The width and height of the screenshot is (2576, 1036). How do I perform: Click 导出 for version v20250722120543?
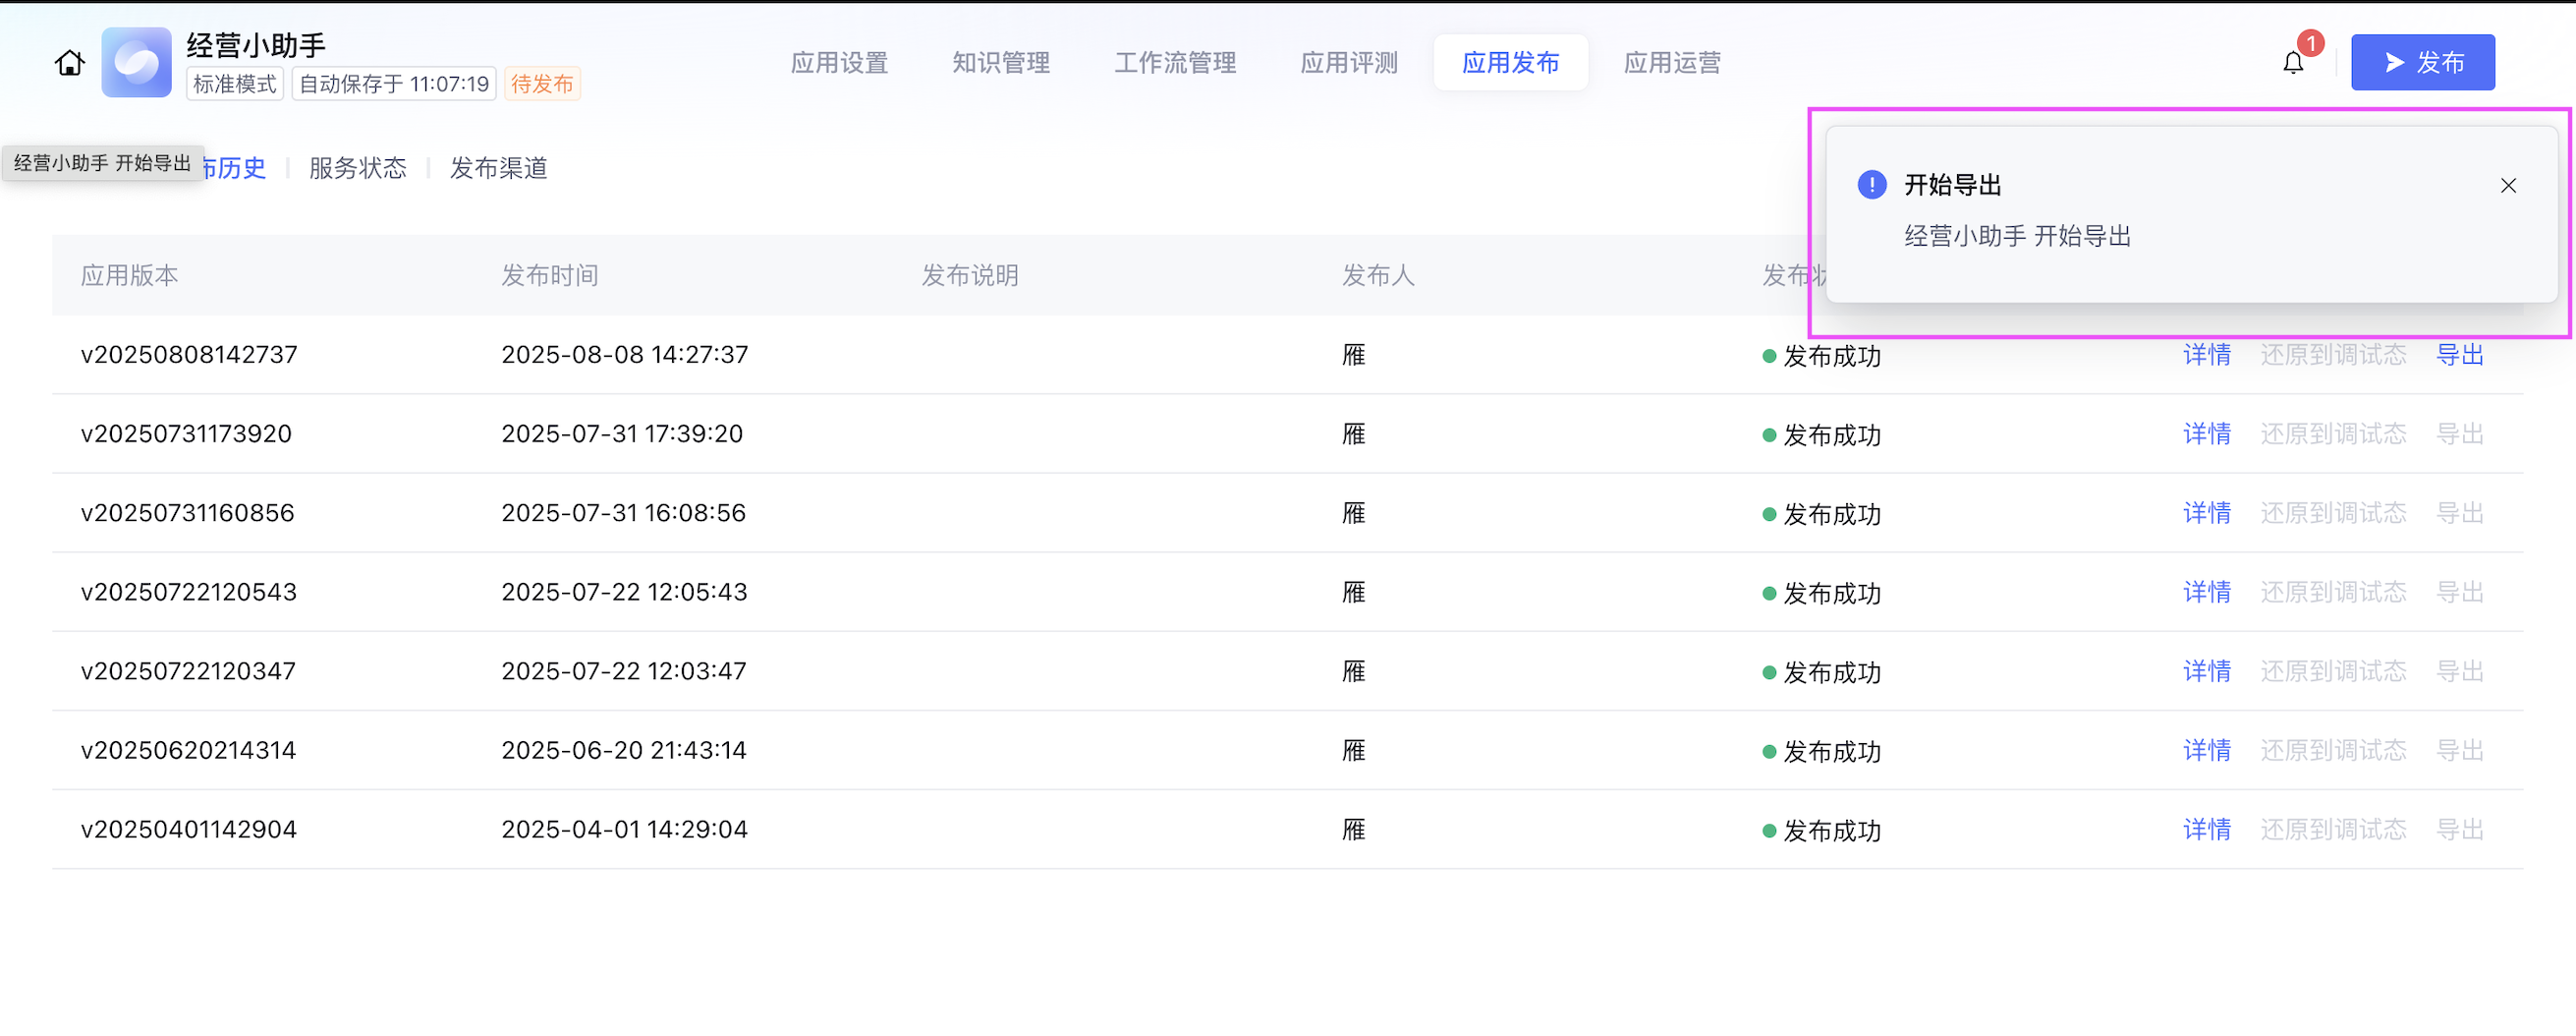tap(2460, 592)
